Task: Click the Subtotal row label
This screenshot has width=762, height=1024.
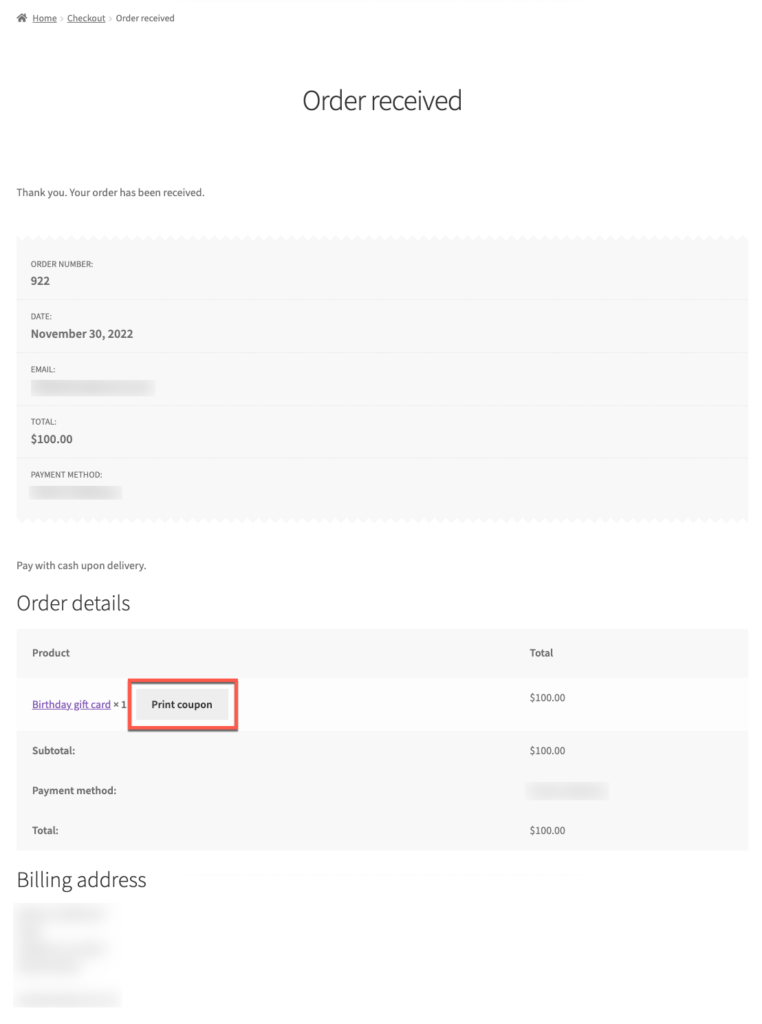Action: click(54, 750)
